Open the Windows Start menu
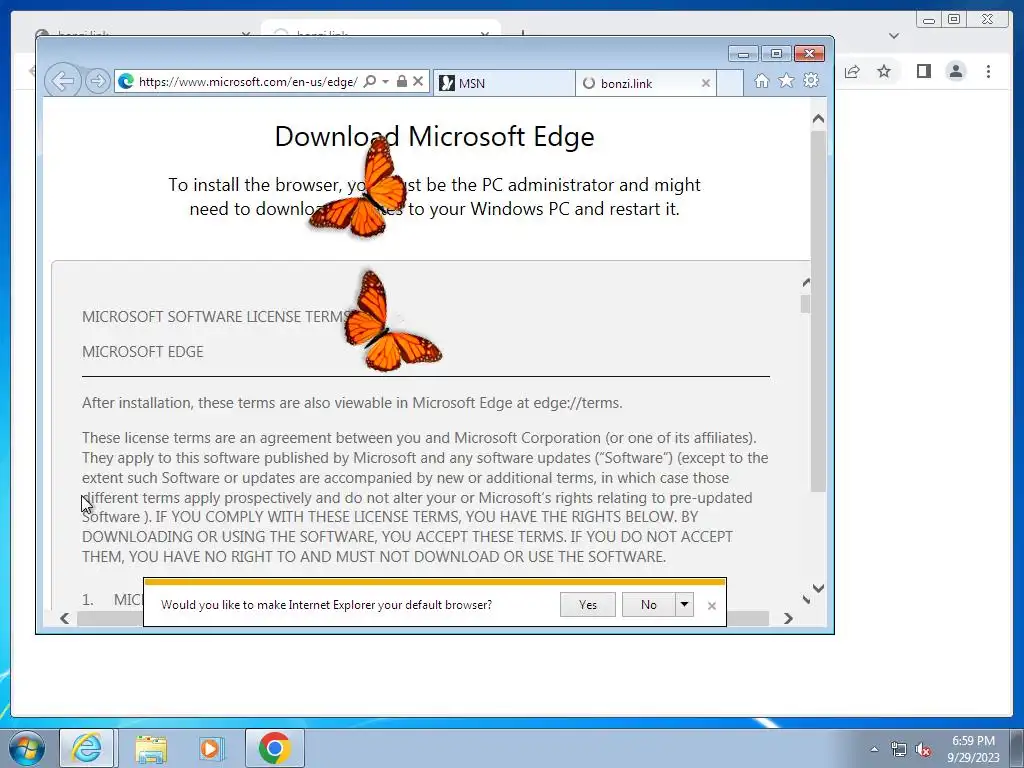The width and height of the screenshot is (1024, 768). [x=27, y=748]
